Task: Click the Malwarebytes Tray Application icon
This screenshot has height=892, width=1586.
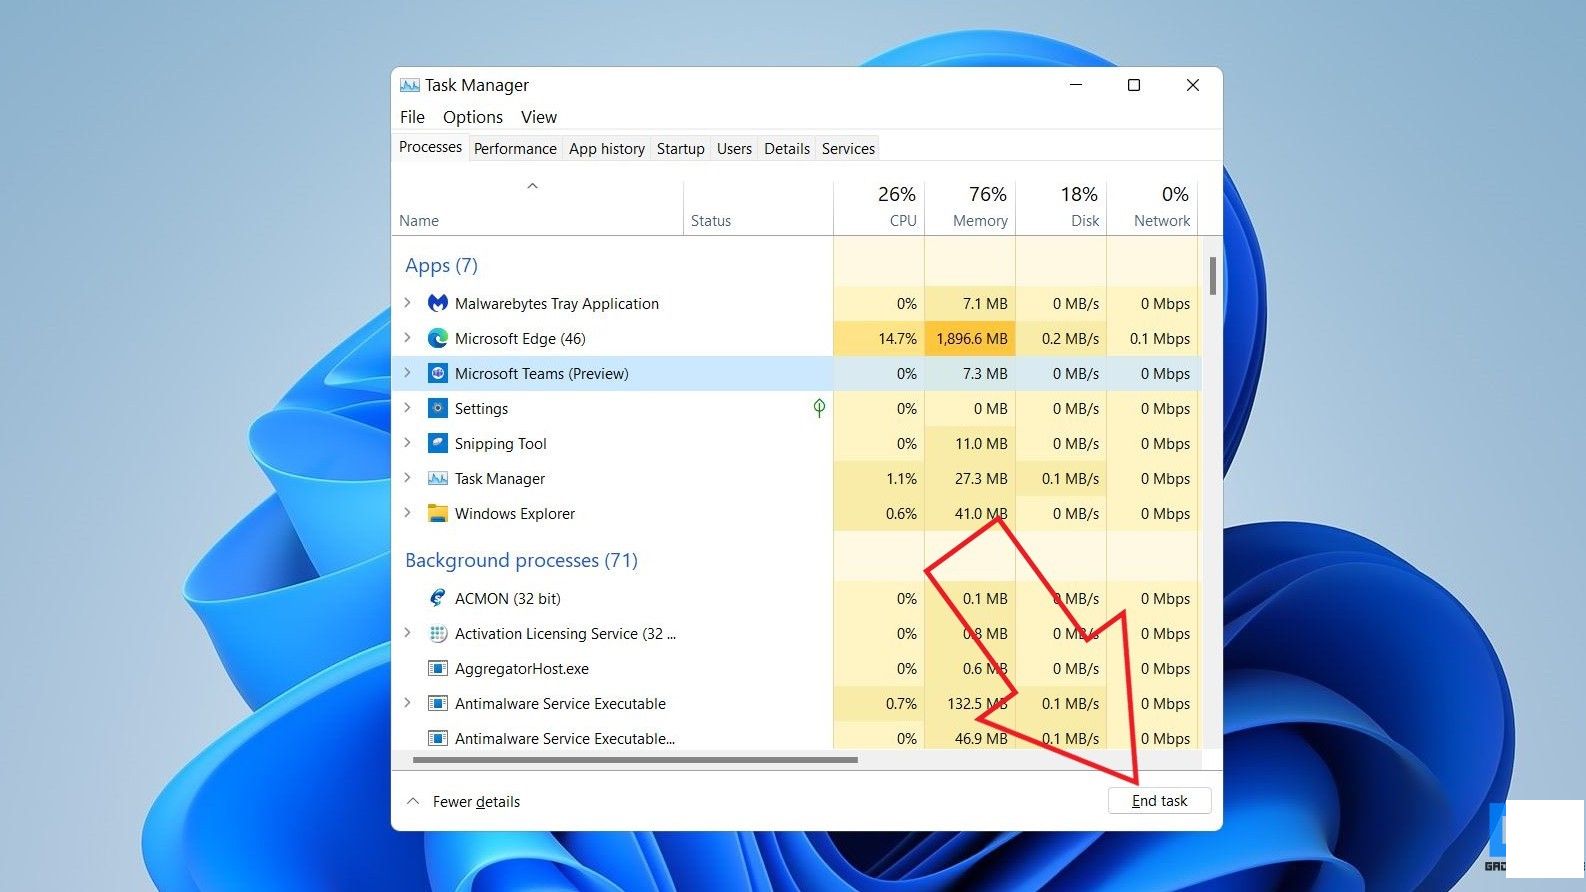Action: [x=437, y=303]
